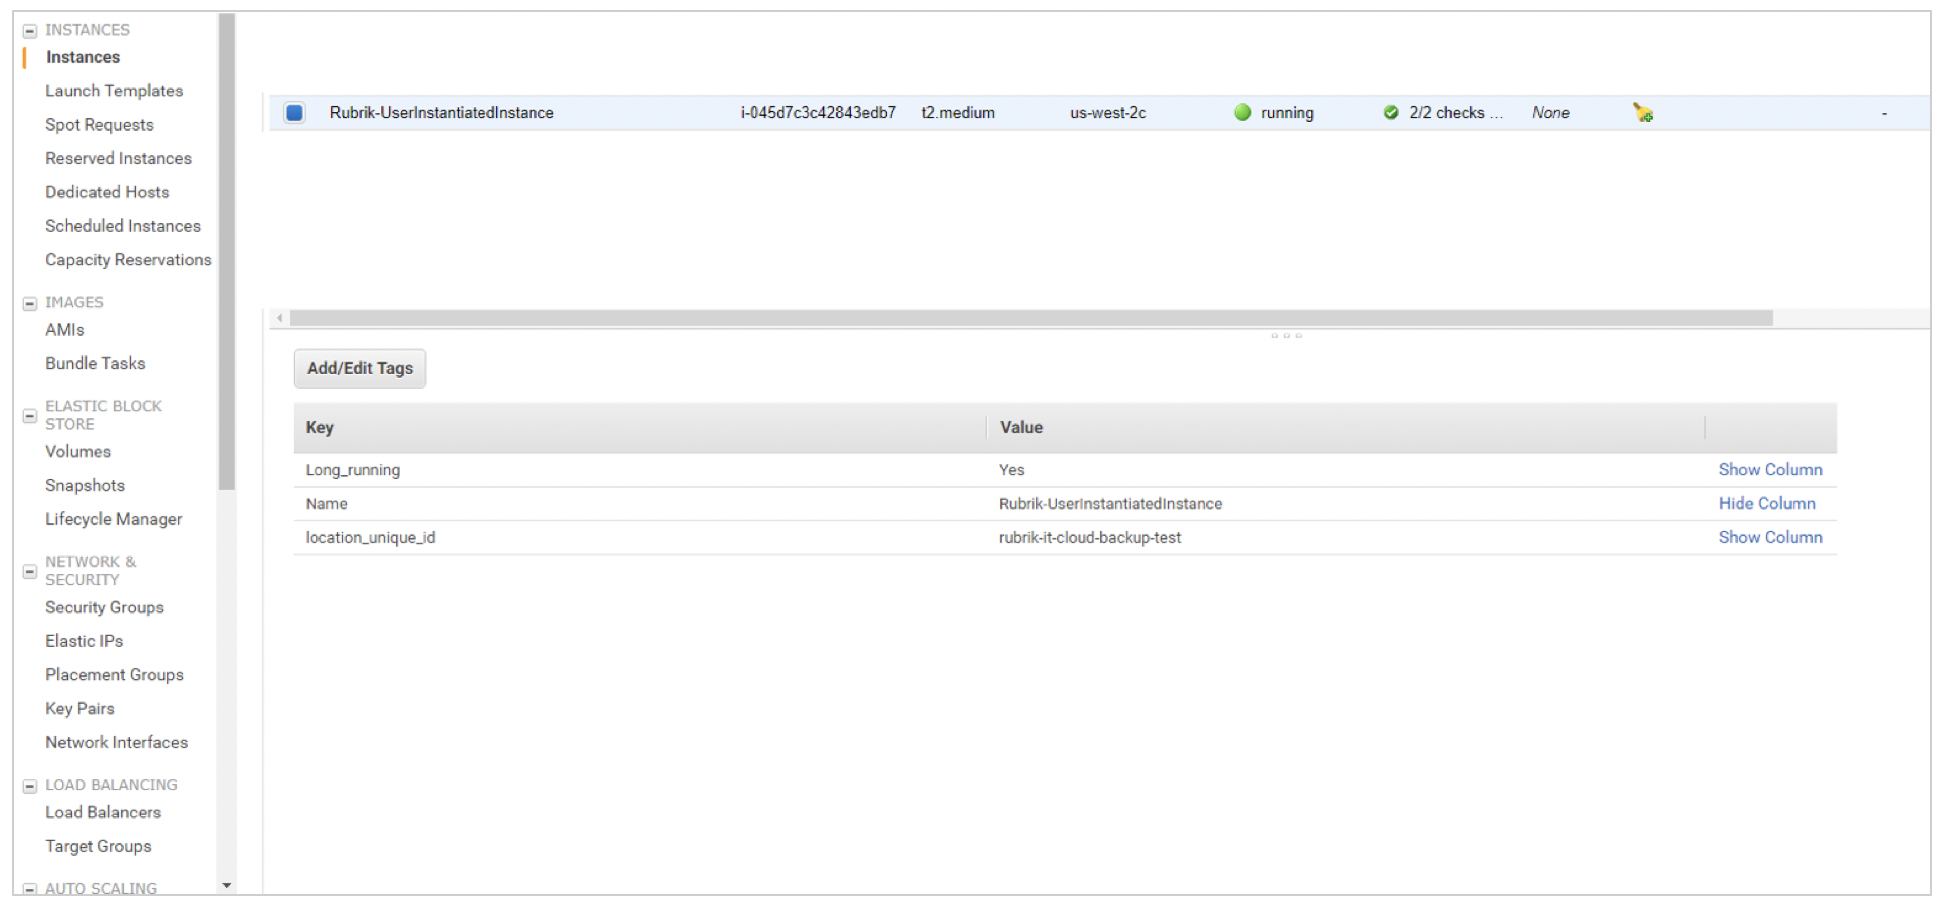Screen dimensions: 1942x906
Task: Collapse the IMAGES sidebar section
Action: pyautogui.click(x=30, y=303)
